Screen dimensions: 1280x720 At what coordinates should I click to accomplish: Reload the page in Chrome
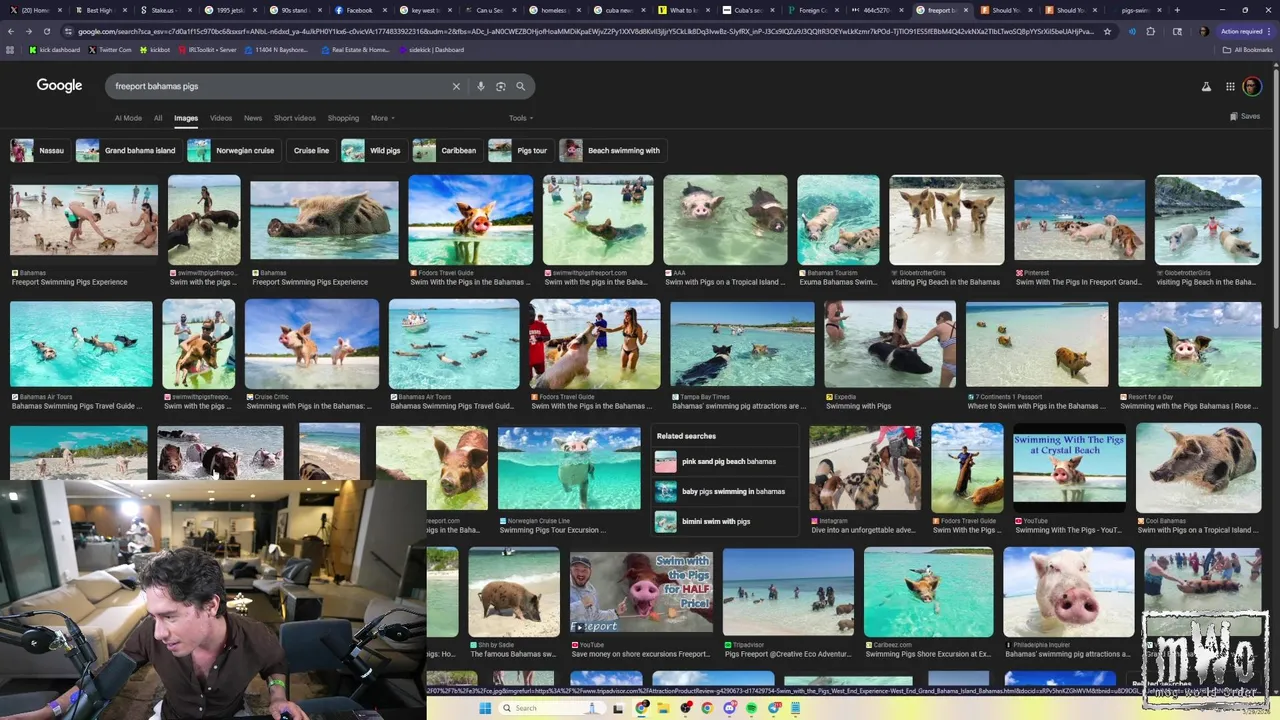click(46, 31)
